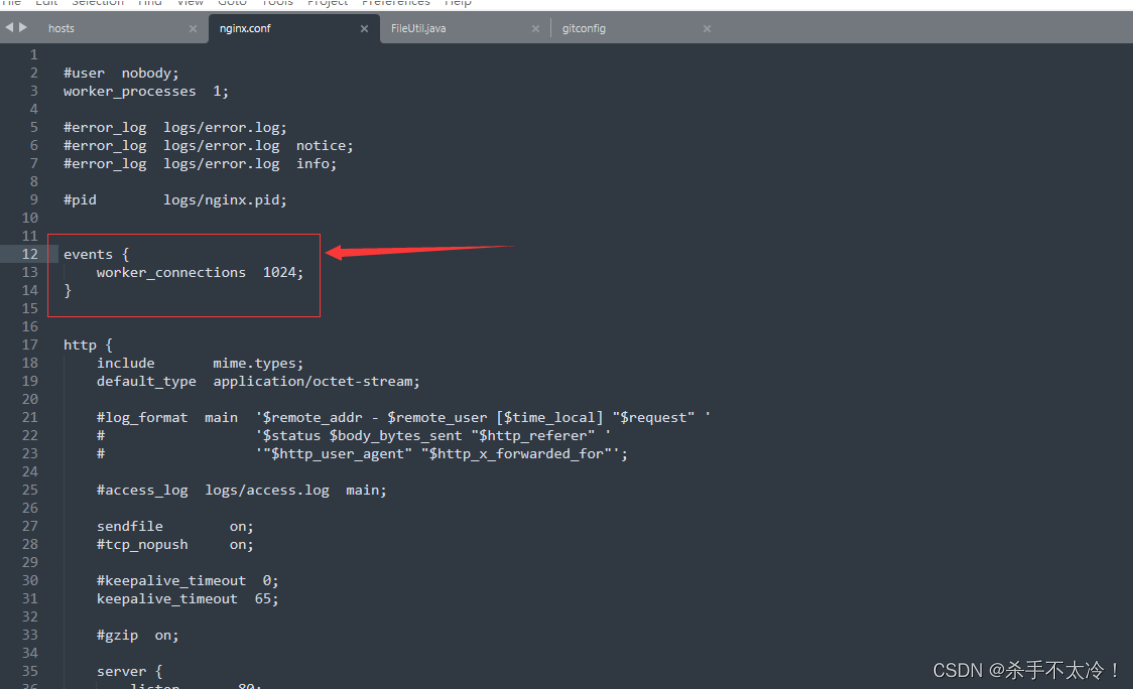
Task: Click '#log_format main' on line 21
Action: tap(167, 418)
